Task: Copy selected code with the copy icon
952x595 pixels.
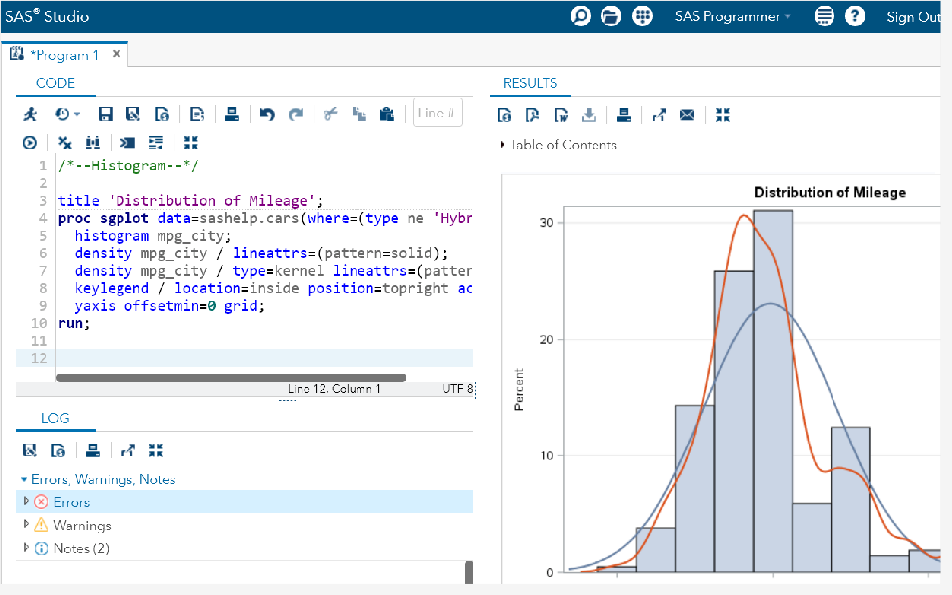Action: coord(359,114)
